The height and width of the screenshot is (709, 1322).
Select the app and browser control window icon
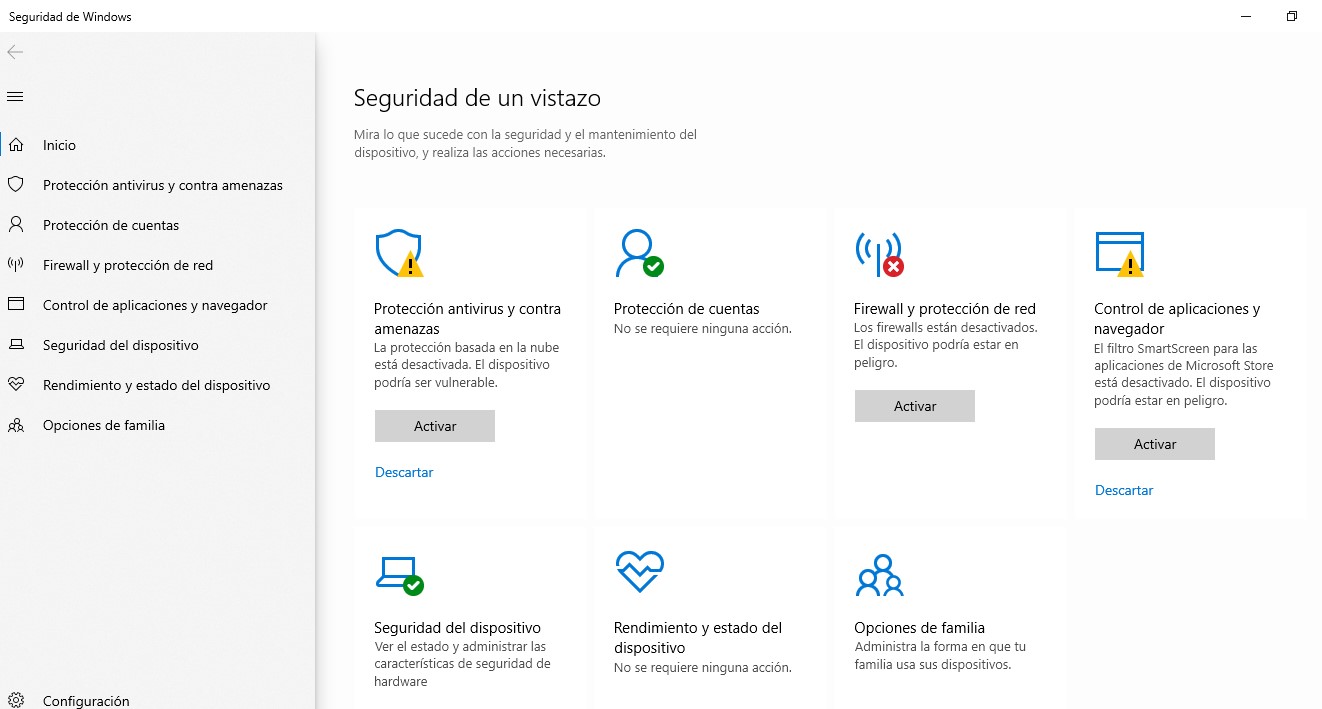[x=1119, y=253]
